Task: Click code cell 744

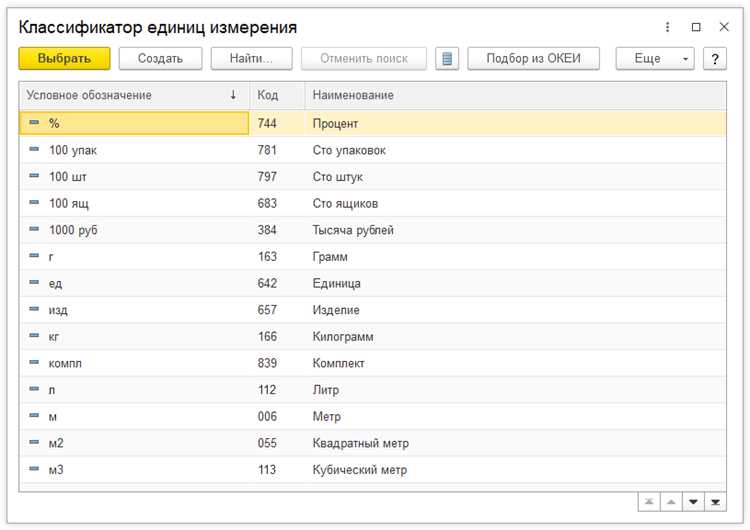Action: click(x=277, y=123)
